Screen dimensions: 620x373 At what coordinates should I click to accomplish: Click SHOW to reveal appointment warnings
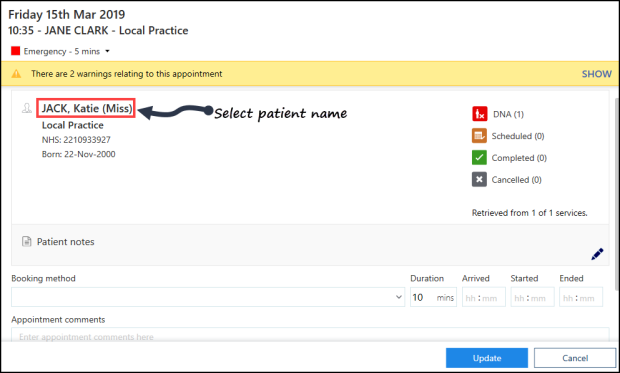[596, 74]
